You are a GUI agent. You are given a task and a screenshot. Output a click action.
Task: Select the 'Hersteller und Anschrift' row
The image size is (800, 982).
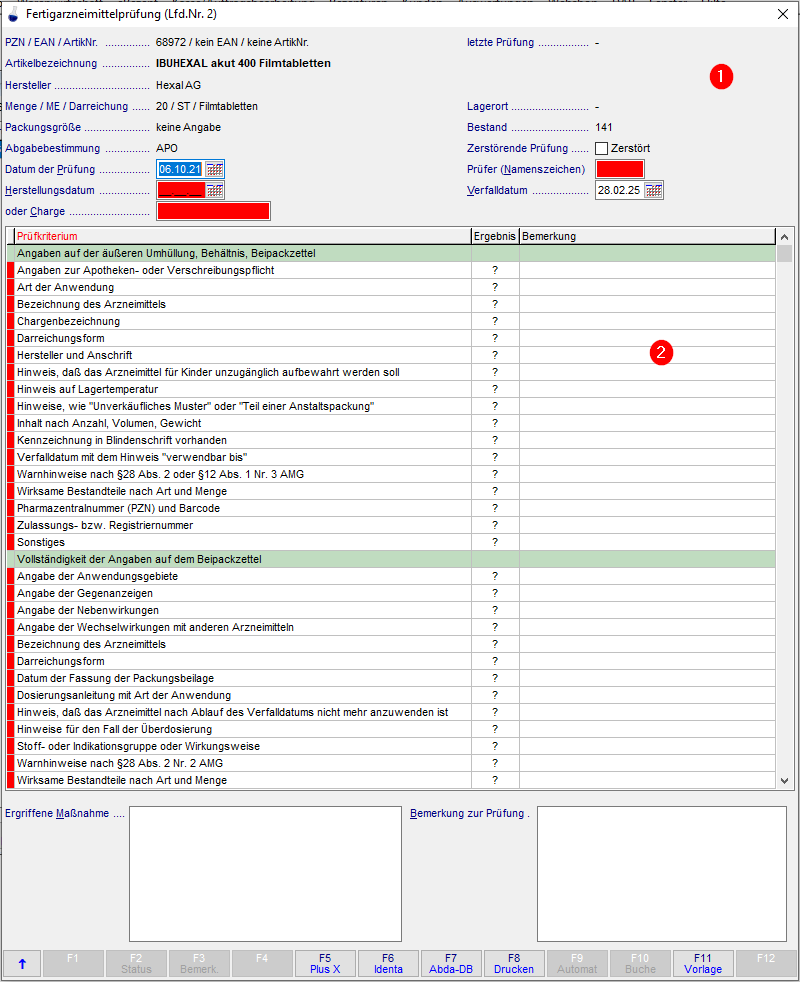[391, 355]
